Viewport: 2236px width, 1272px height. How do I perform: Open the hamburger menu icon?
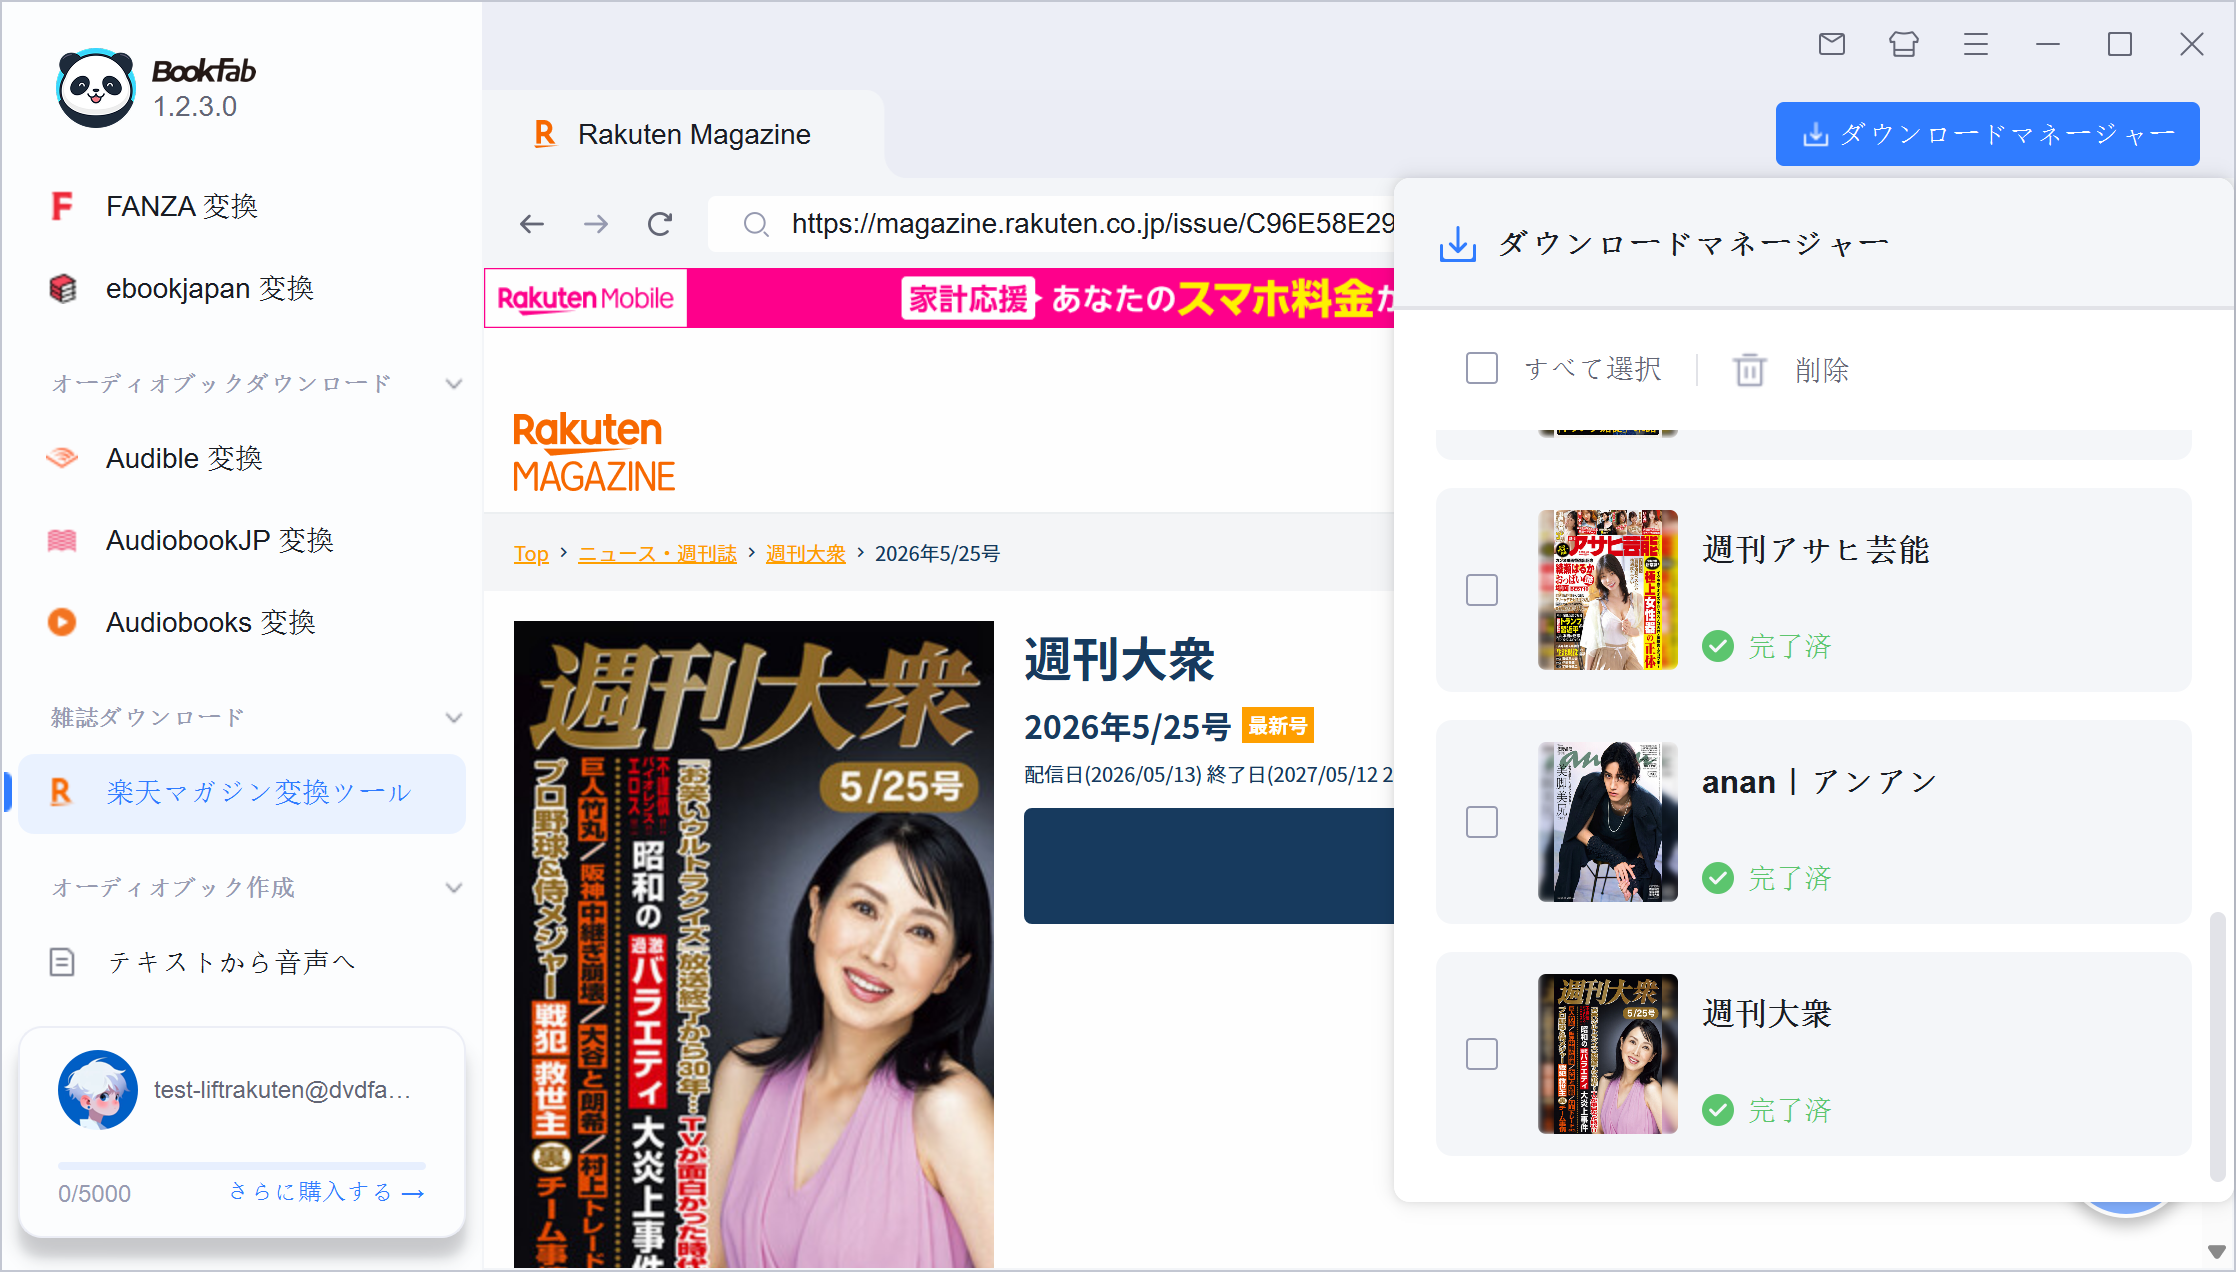pyautogui.click(x=1976, y=44)
